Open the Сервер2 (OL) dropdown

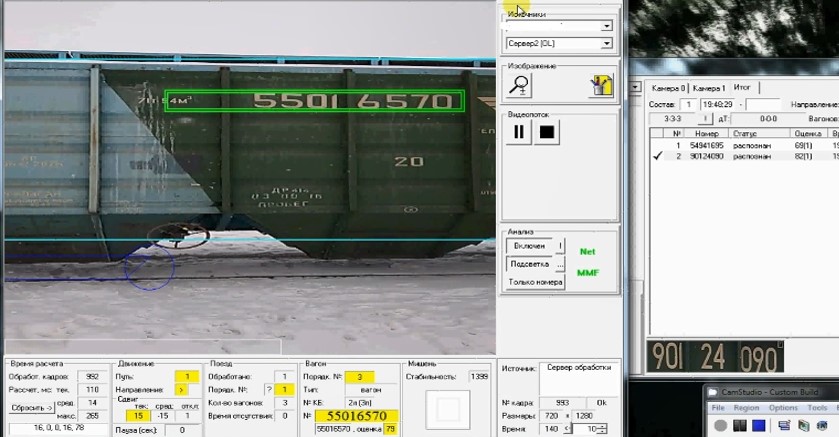(606, 44)
